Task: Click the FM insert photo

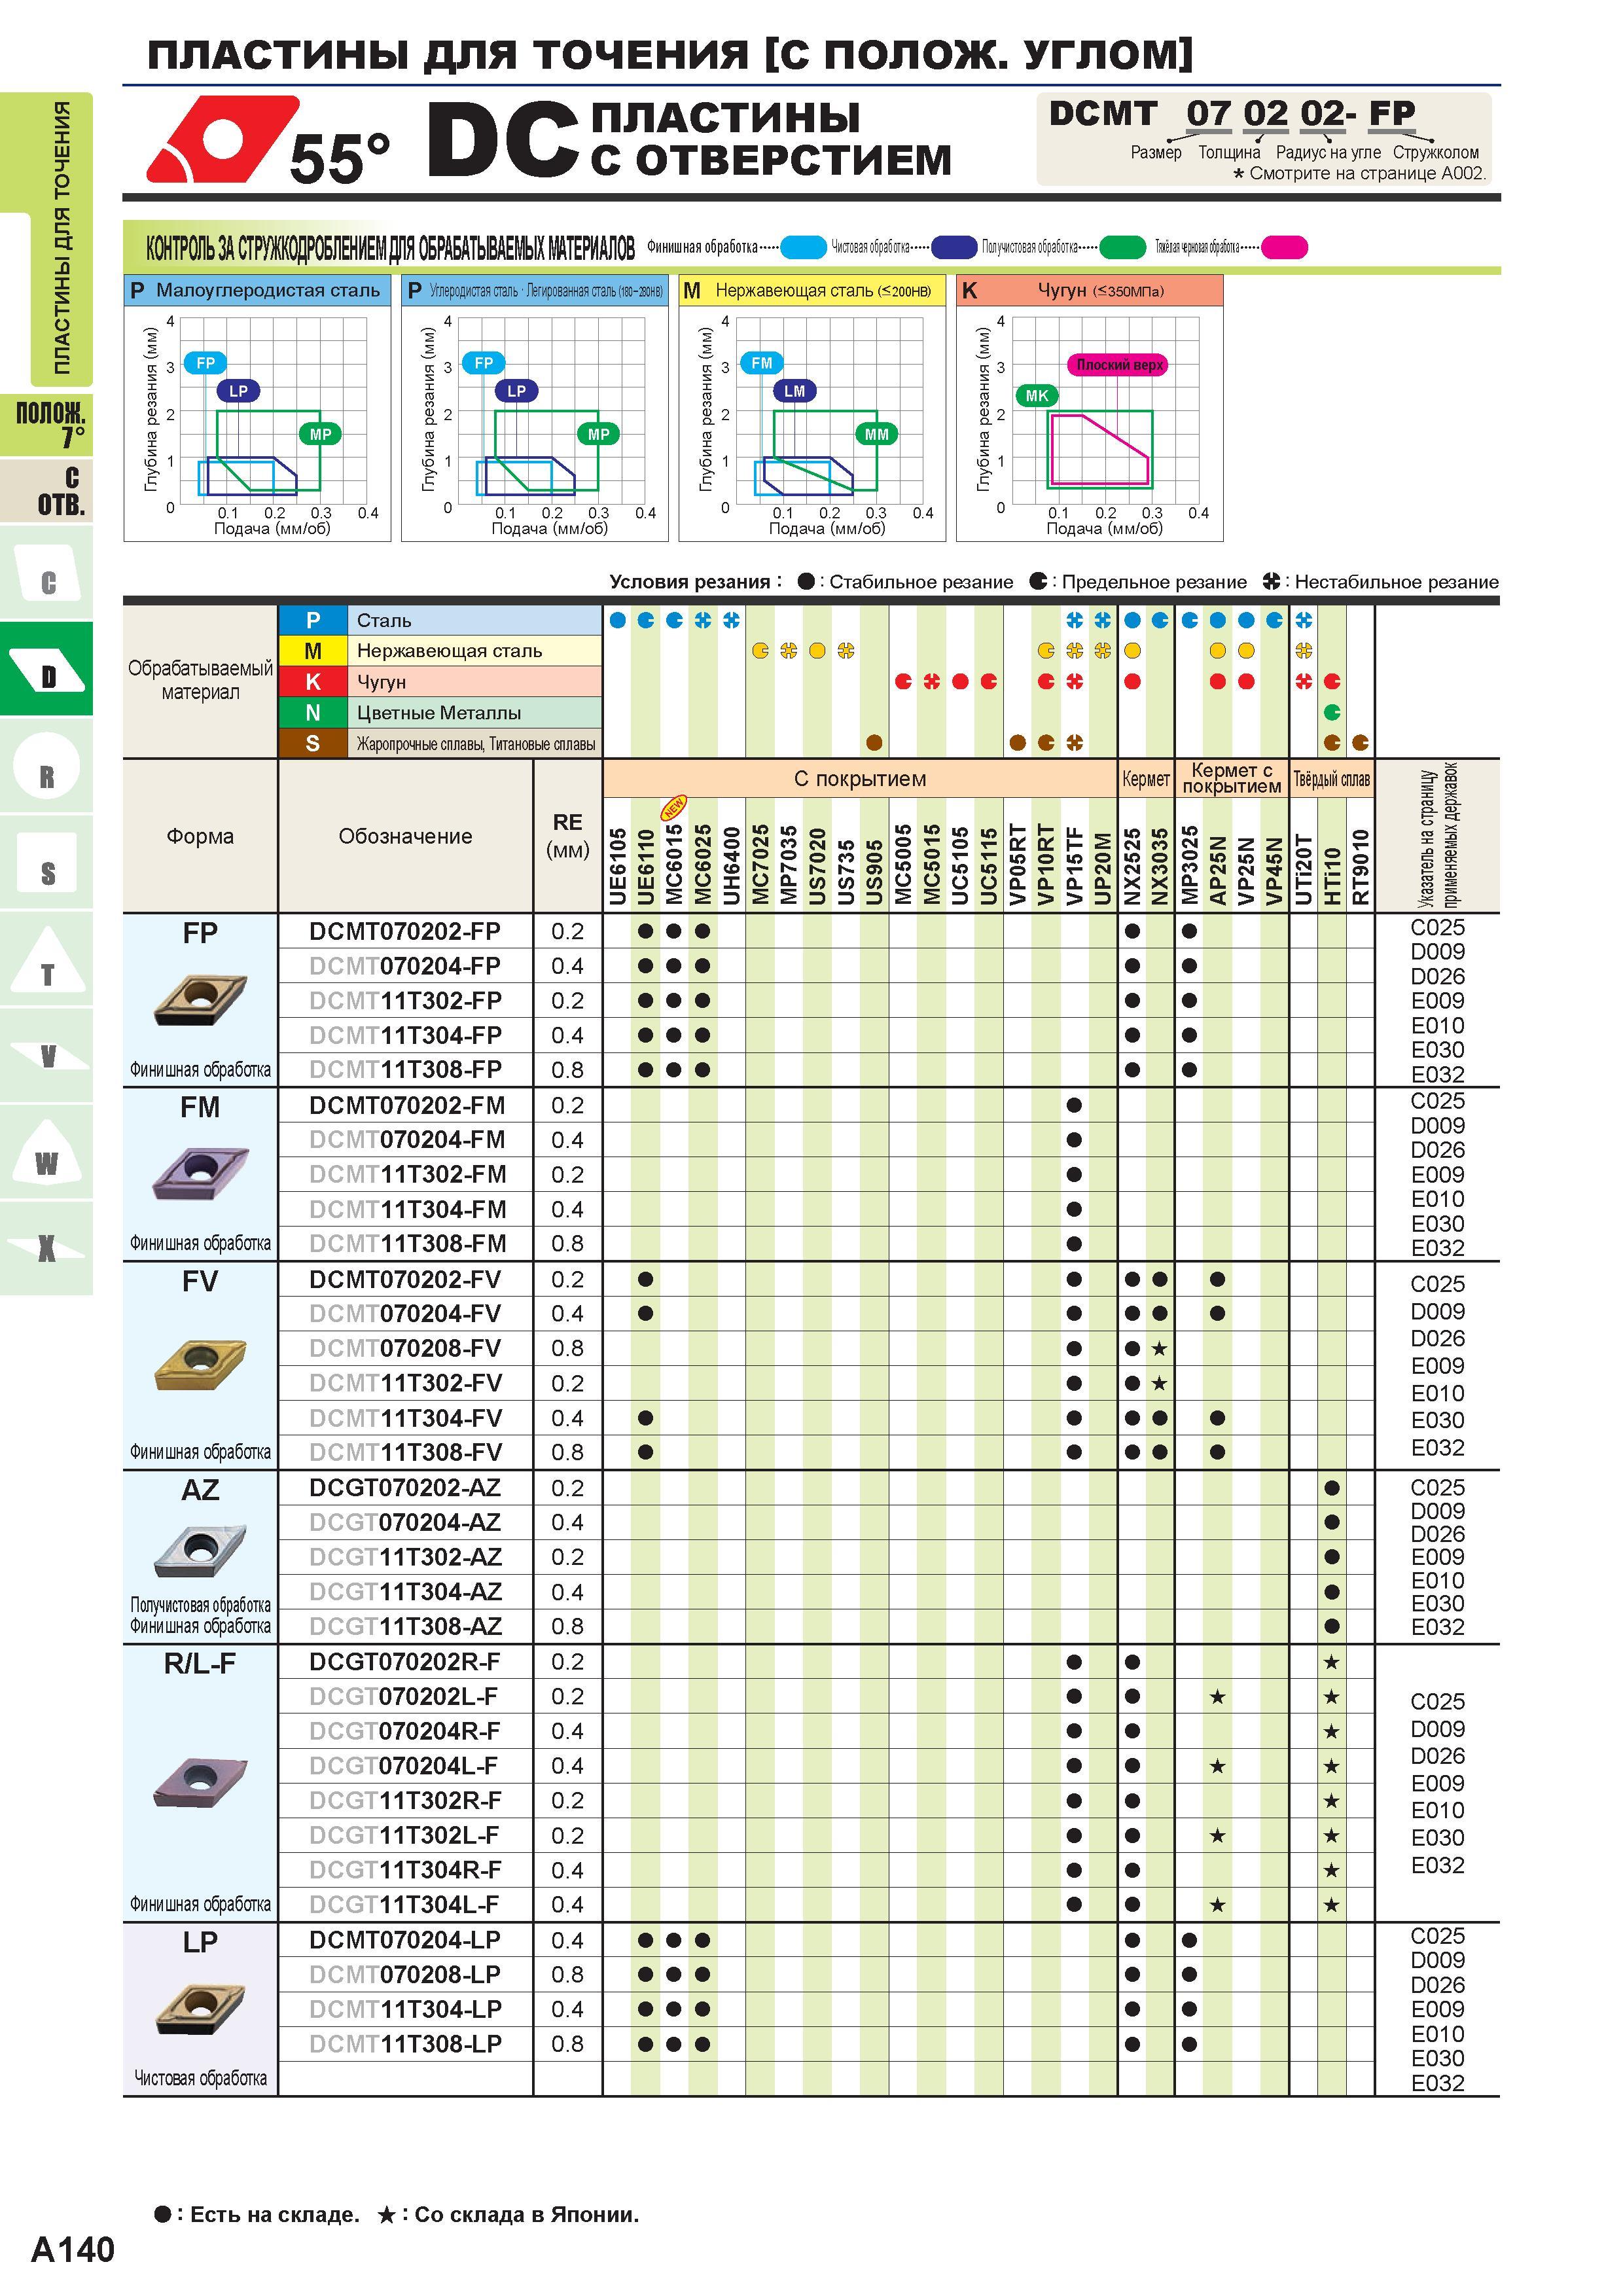Action: coord(200,1173)
